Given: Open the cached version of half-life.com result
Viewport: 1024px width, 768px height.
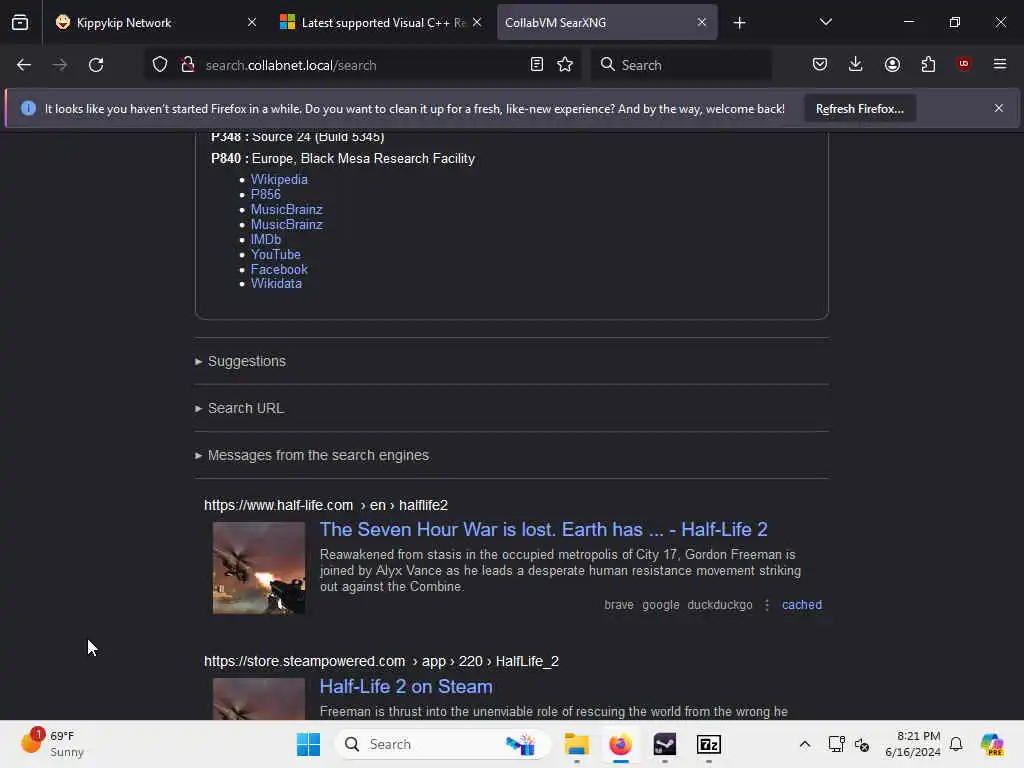Looking at the screenshot, I should pyautogui.click(x=802, y=605).
